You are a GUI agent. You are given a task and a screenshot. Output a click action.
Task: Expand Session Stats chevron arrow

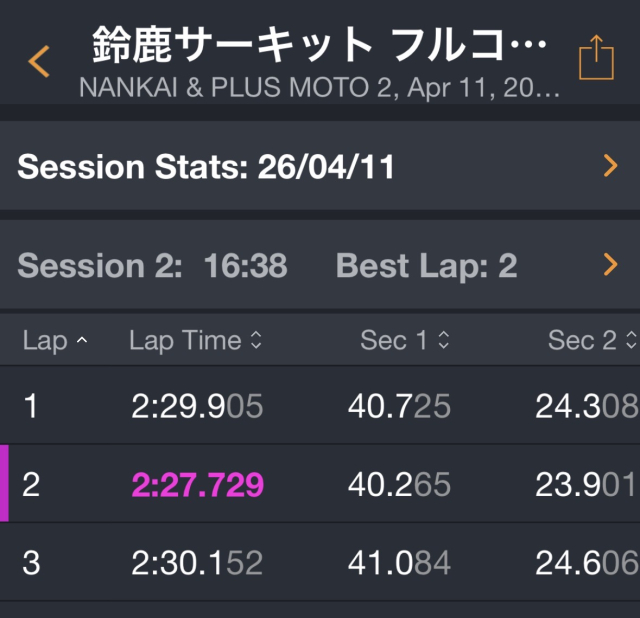611,167
